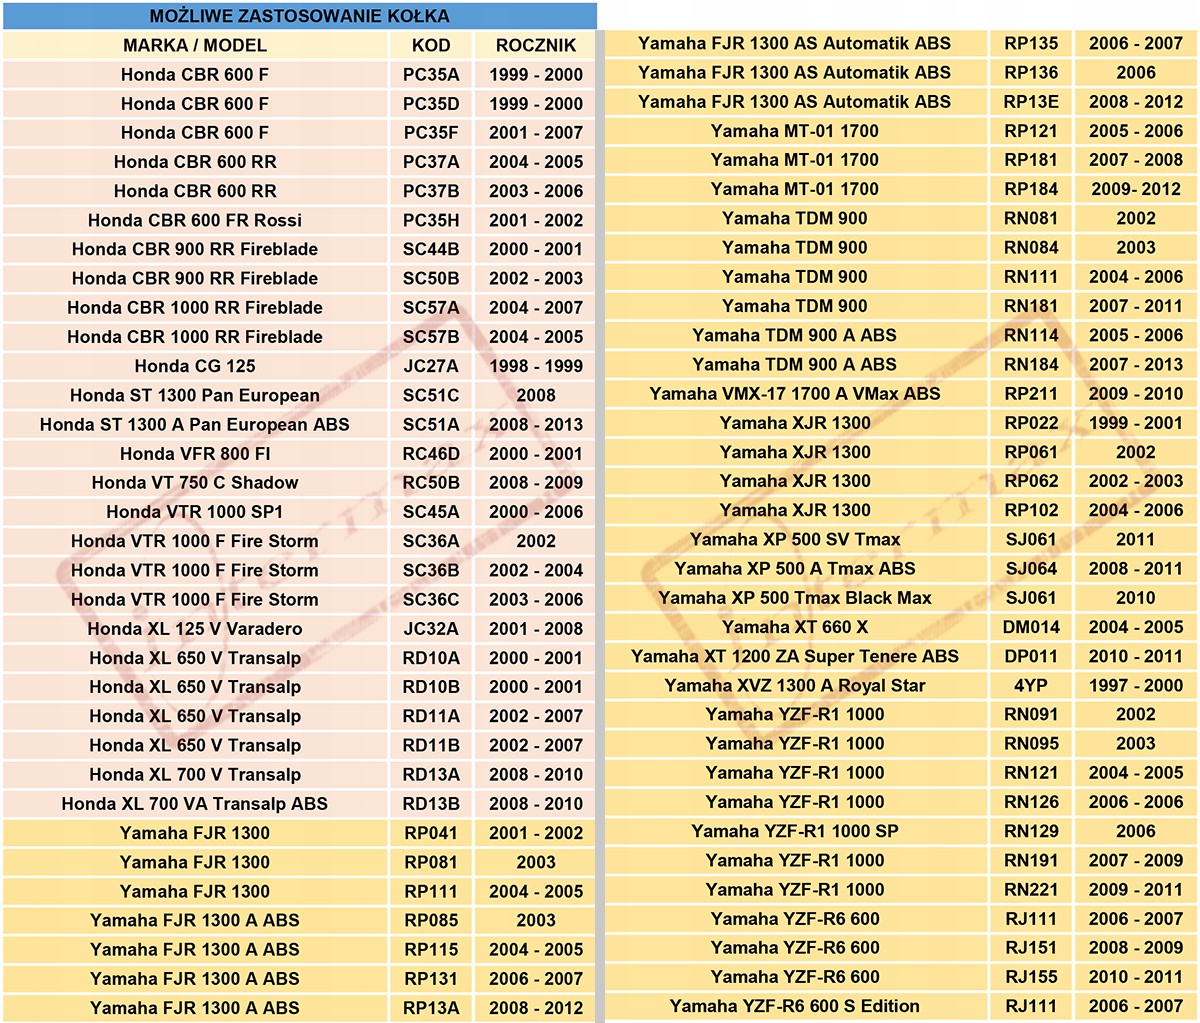Select 'Yamaha XT 1200 ZA Super Tenere ABS'
This screenshot has height=1023, width=1200.
(x=795, y=656)
